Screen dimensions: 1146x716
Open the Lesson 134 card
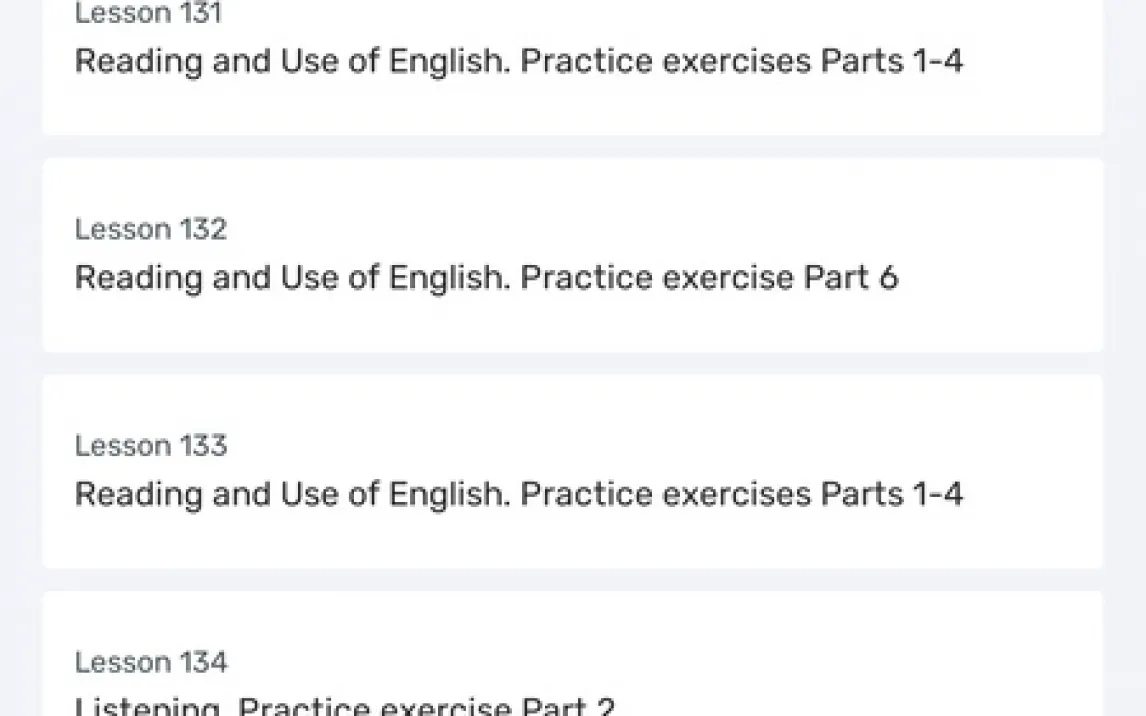pos(572,654)
